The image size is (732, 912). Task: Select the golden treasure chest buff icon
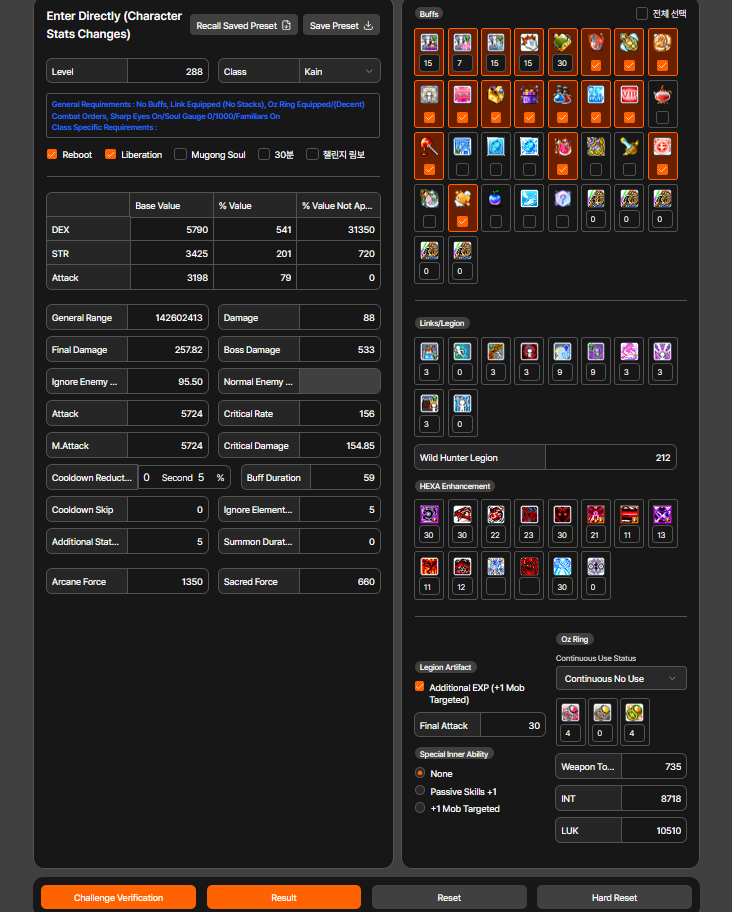[495, 95]
